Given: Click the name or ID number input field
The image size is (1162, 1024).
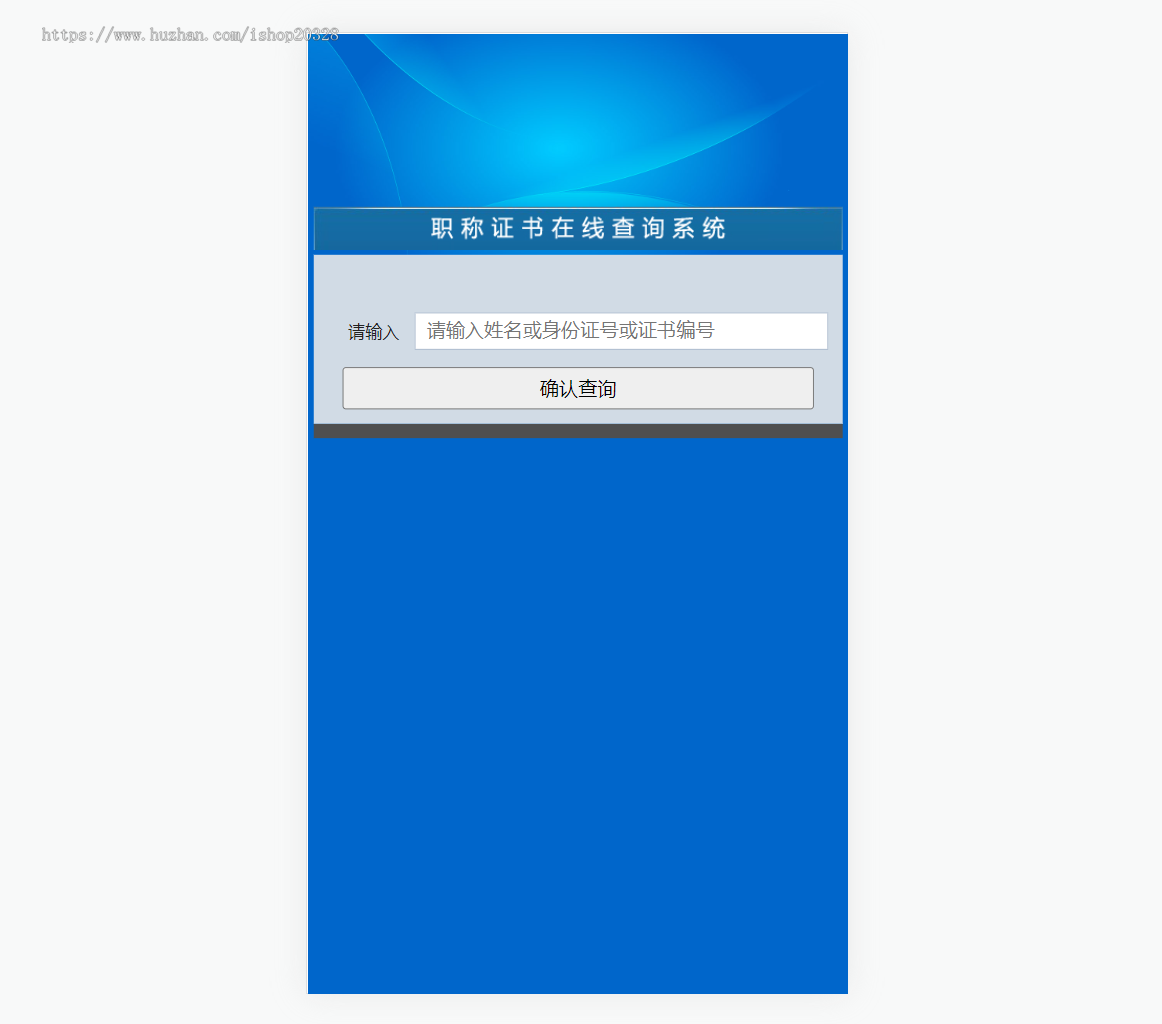Looking at the screenshot, I should (x=621, y=330).
